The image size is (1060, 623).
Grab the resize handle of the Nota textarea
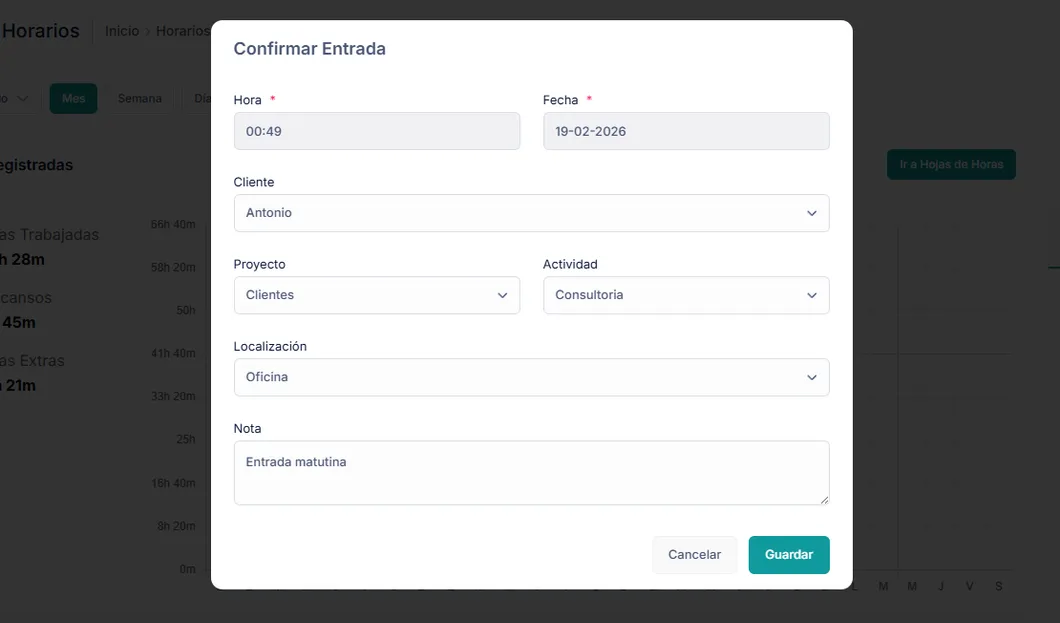click(824, 499)
